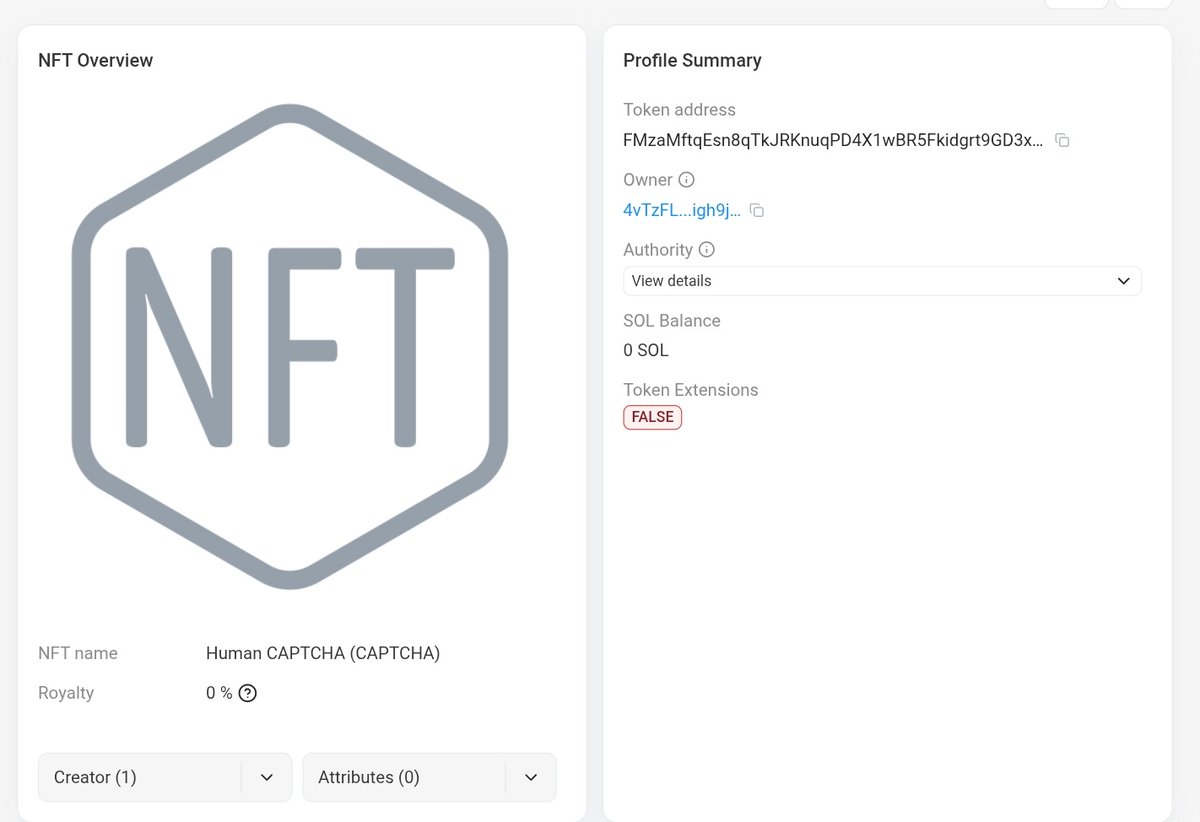Click the info icon next to Authority
This screenshot has width=1200, height=822.
(x=706, y=250)
